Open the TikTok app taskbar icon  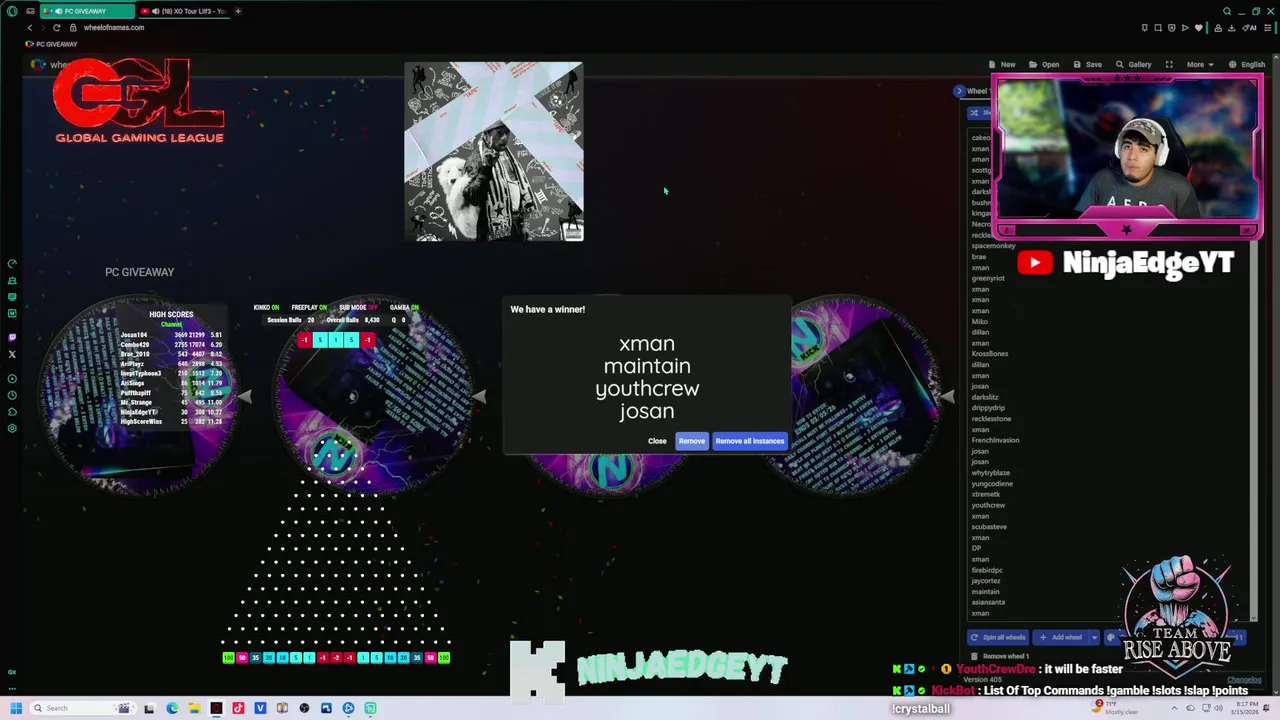[x=238, y=708]
